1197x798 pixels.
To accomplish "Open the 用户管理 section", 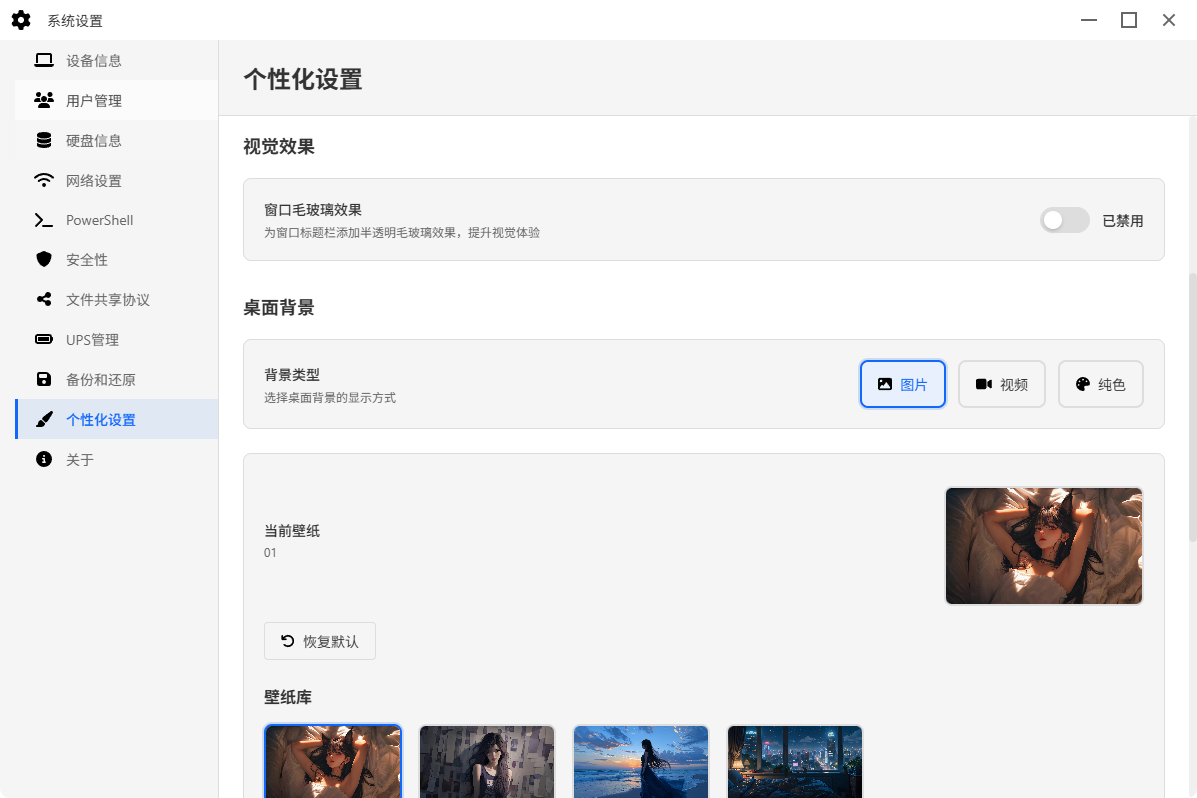I will coord(117,100).
